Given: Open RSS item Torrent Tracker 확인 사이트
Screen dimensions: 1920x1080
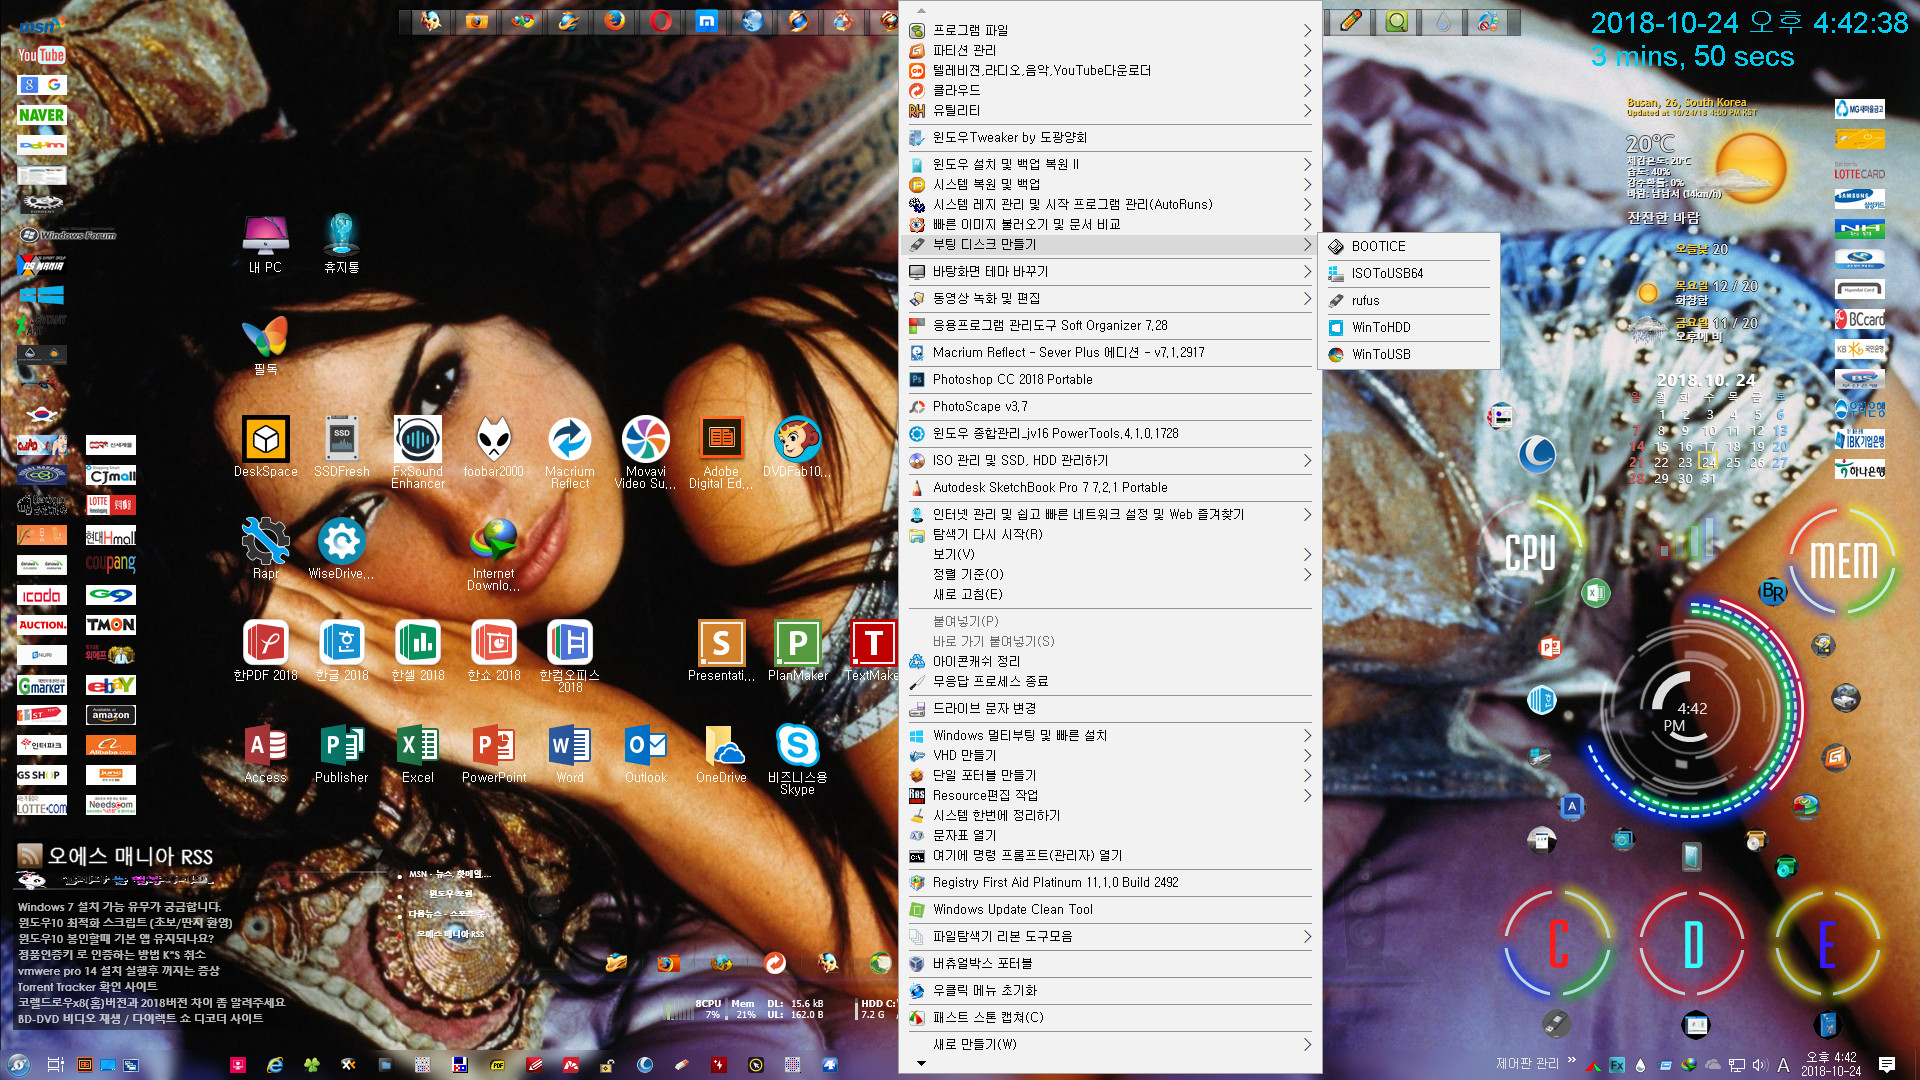Looking at the screenshot, I should [87, 986].
